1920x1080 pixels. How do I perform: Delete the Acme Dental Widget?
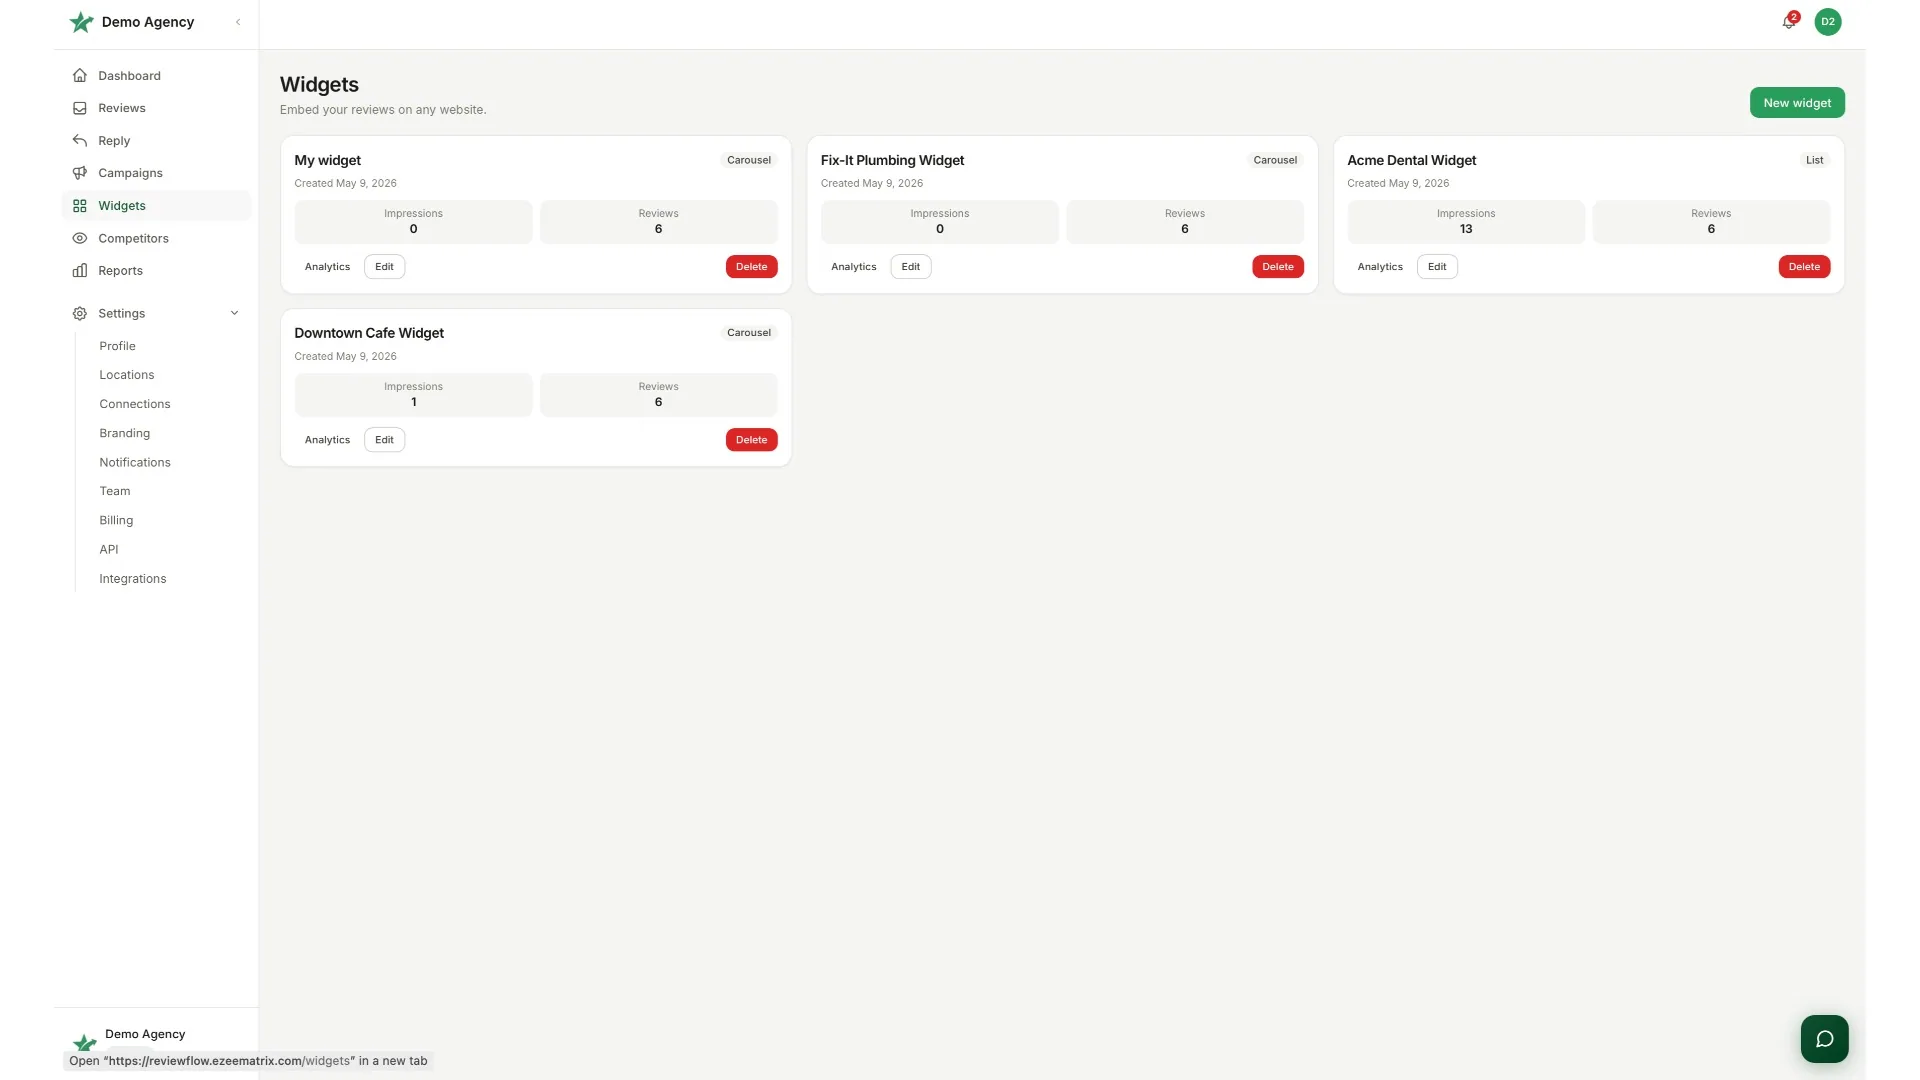point(1804,267)
